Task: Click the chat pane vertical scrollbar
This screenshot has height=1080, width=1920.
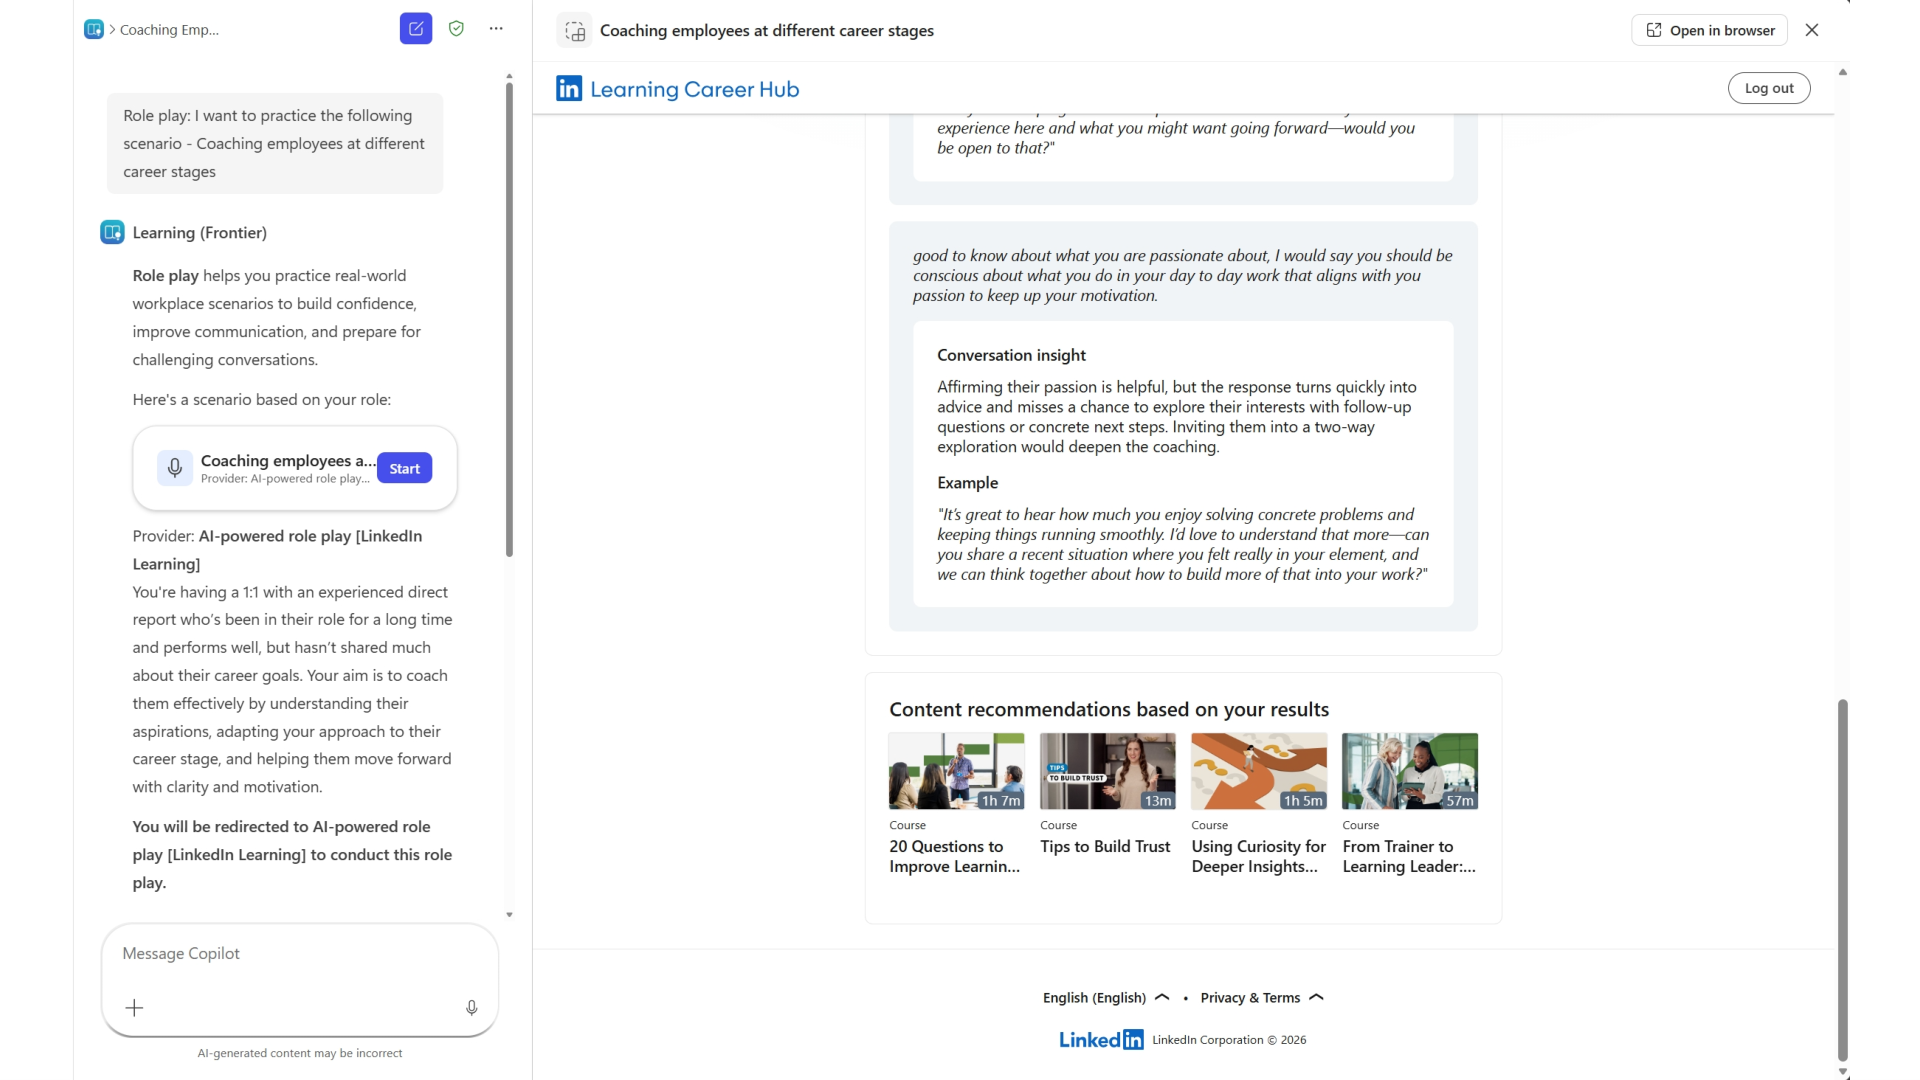Action: coord(509,320)
